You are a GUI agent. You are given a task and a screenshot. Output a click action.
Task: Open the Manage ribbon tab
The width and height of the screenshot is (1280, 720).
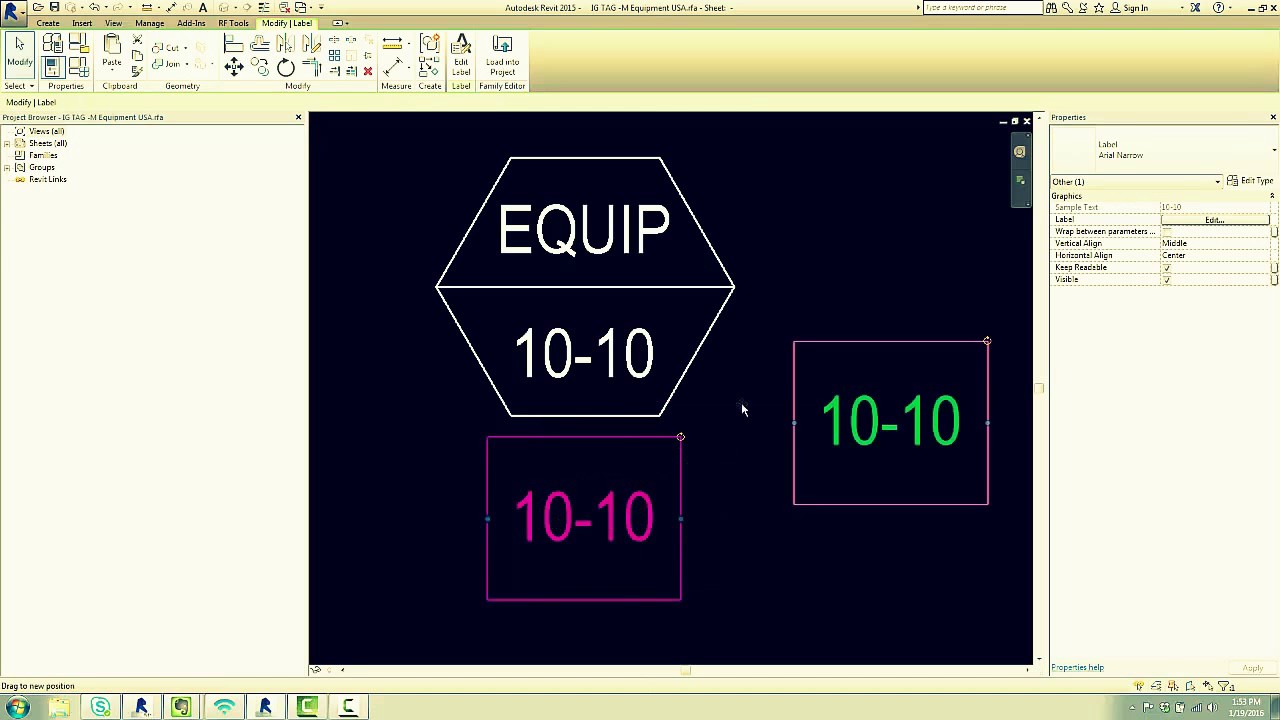(149, 23)
